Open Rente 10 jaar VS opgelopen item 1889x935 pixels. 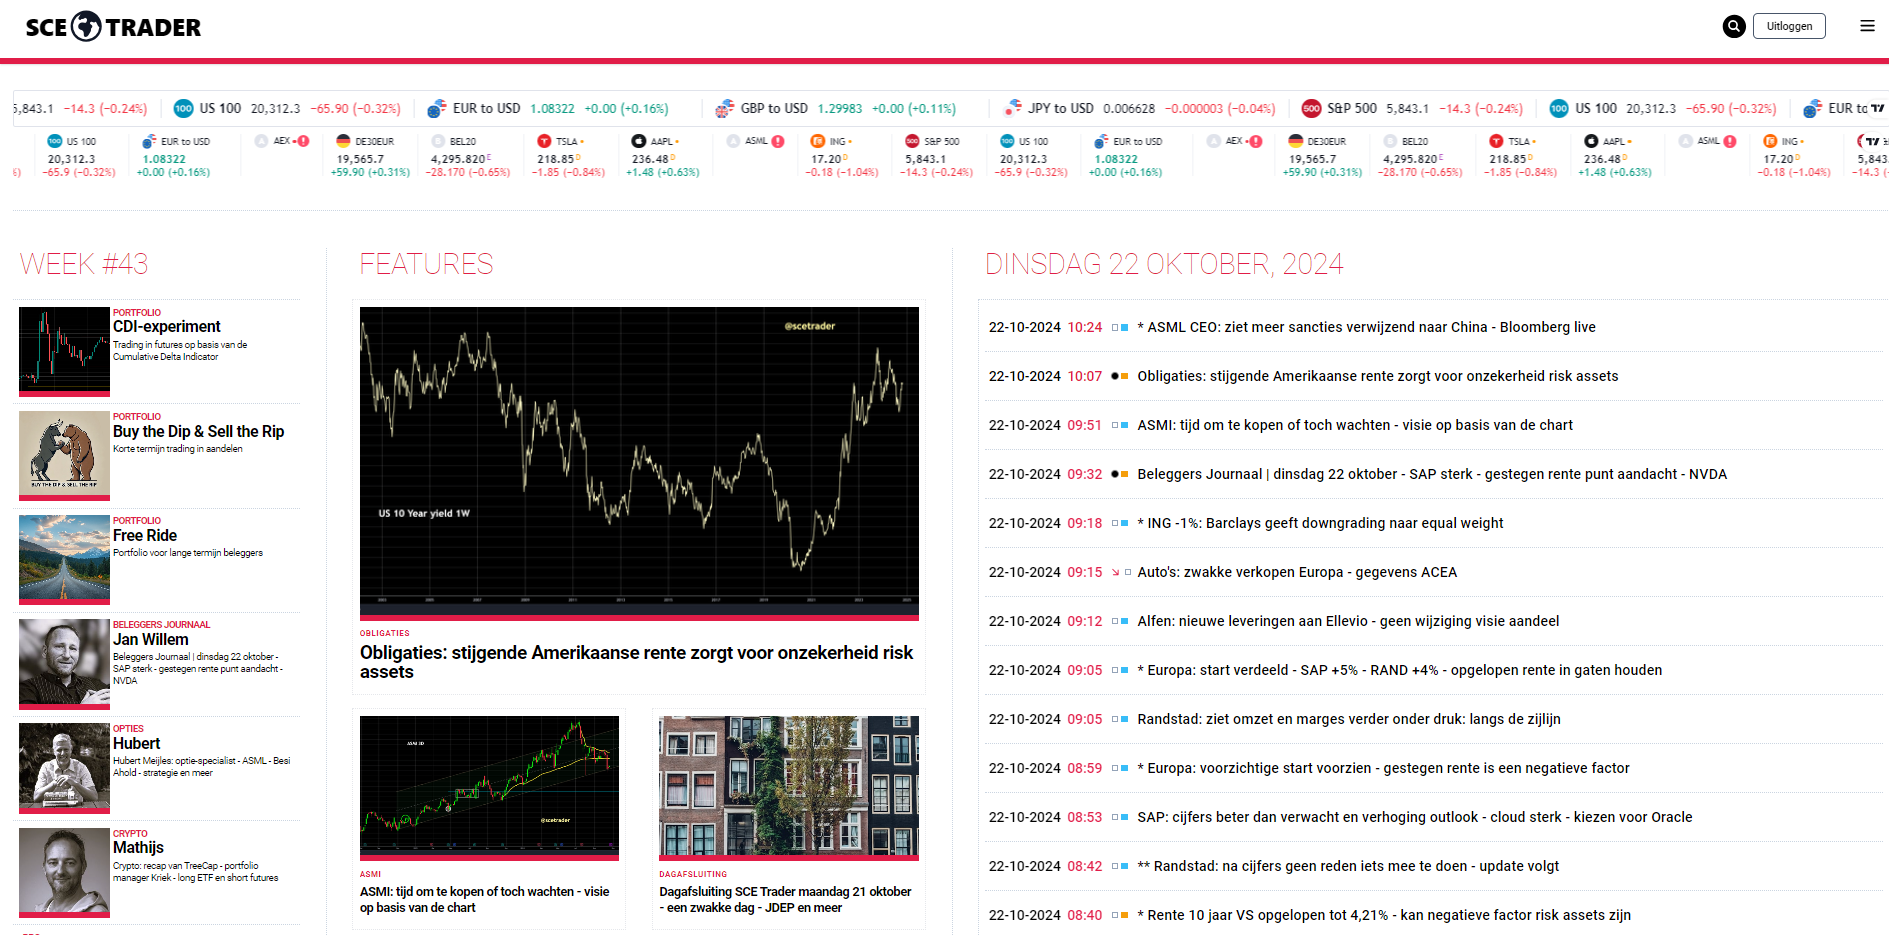pyautogui.click(x=1384, y=916)
